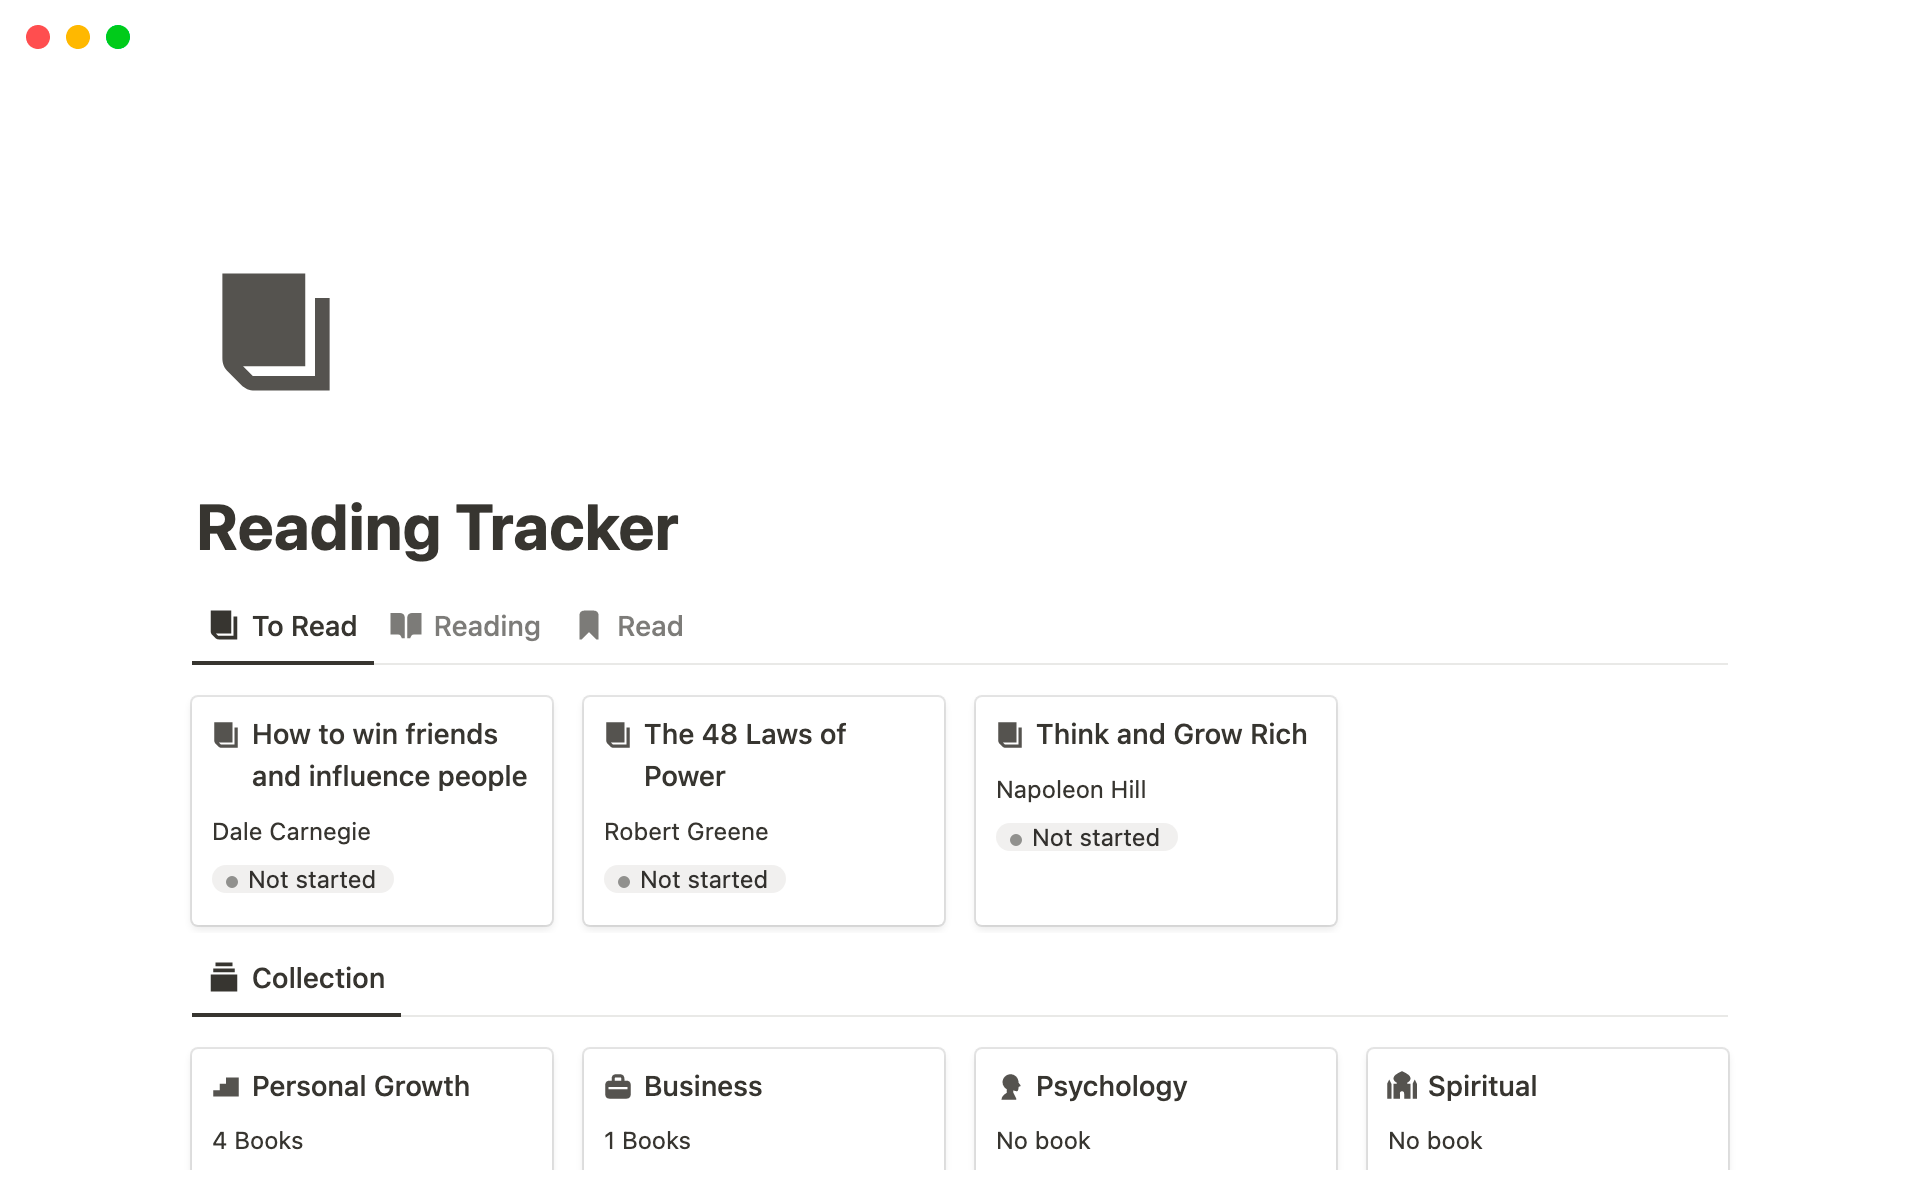This screenshot has width=1920, height=1200.
Task: Click the book icon next to Think and Grow Rich
Action: click(x=1010, y=735)
